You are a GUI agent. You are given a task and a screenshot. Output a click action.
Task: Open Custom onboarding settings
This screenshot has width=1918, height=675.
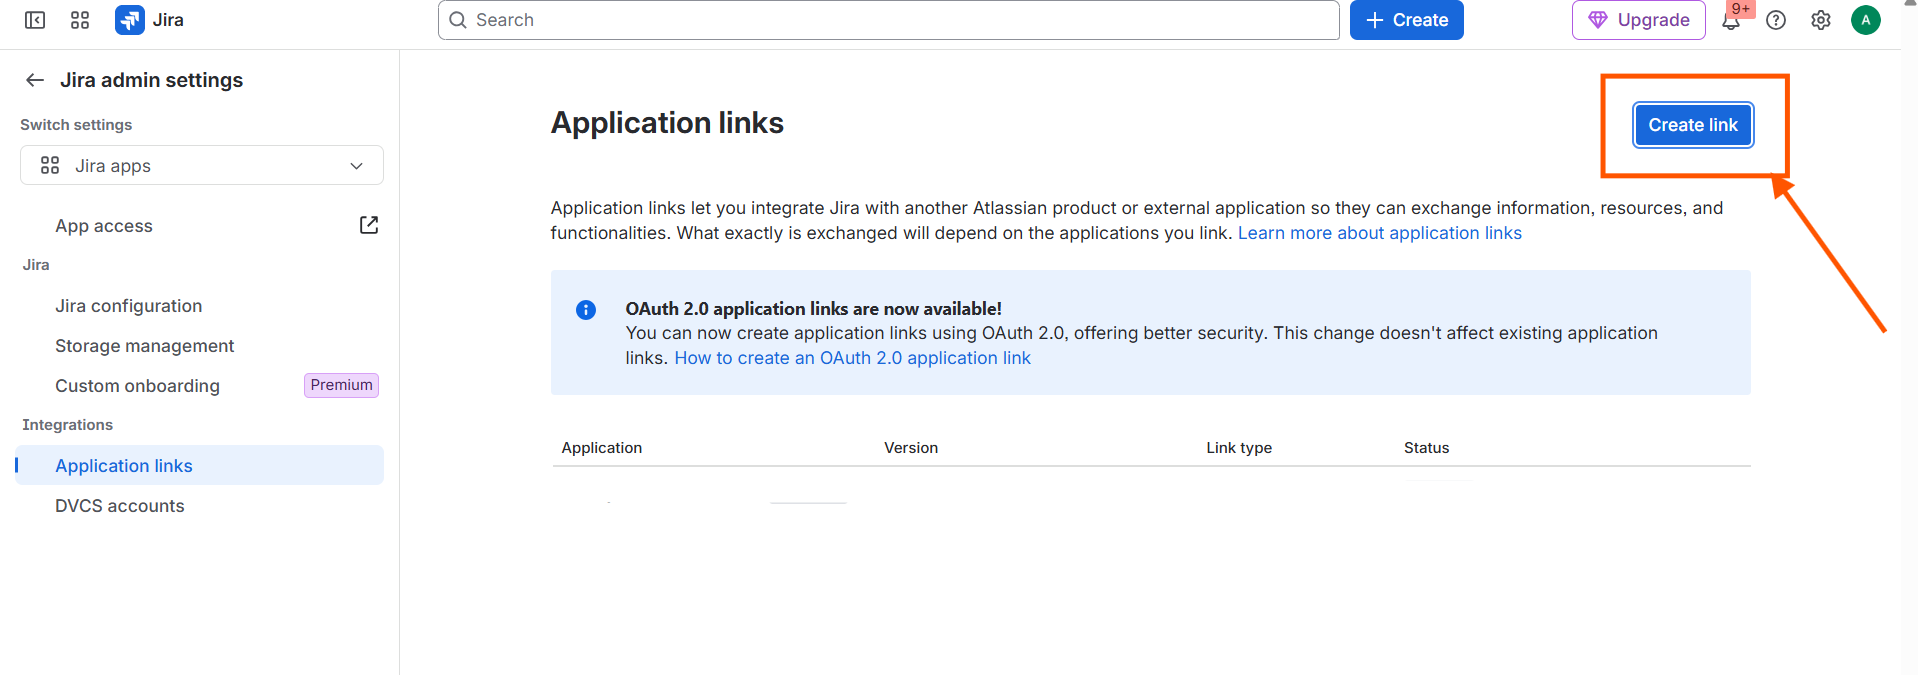click(137, 386)
